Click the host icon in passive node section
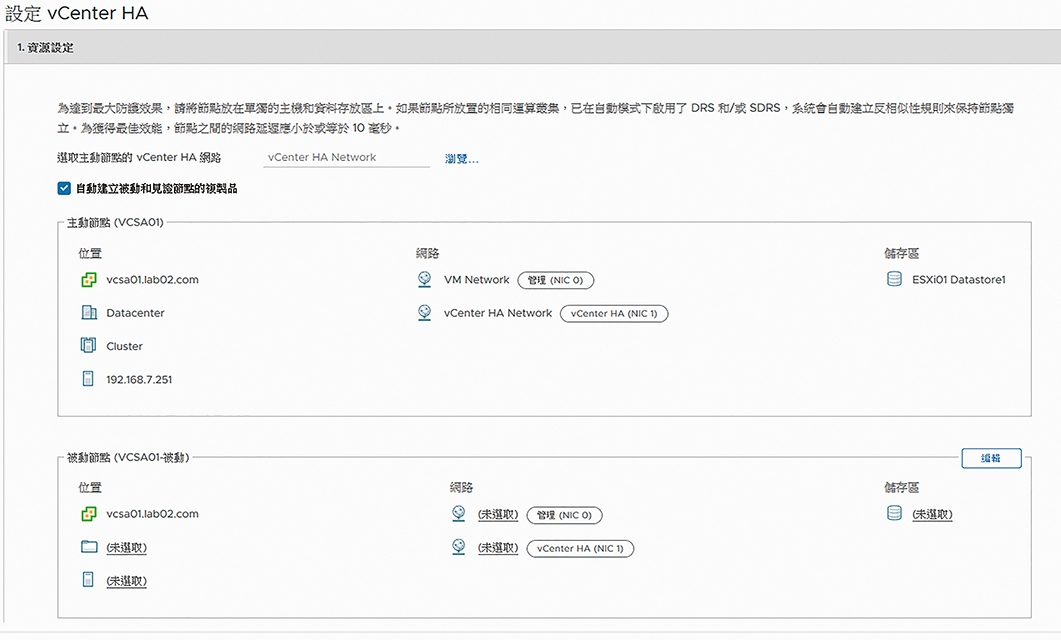Screen dimensions: 1061x640 pyautogui.click(x=88, y=580)
